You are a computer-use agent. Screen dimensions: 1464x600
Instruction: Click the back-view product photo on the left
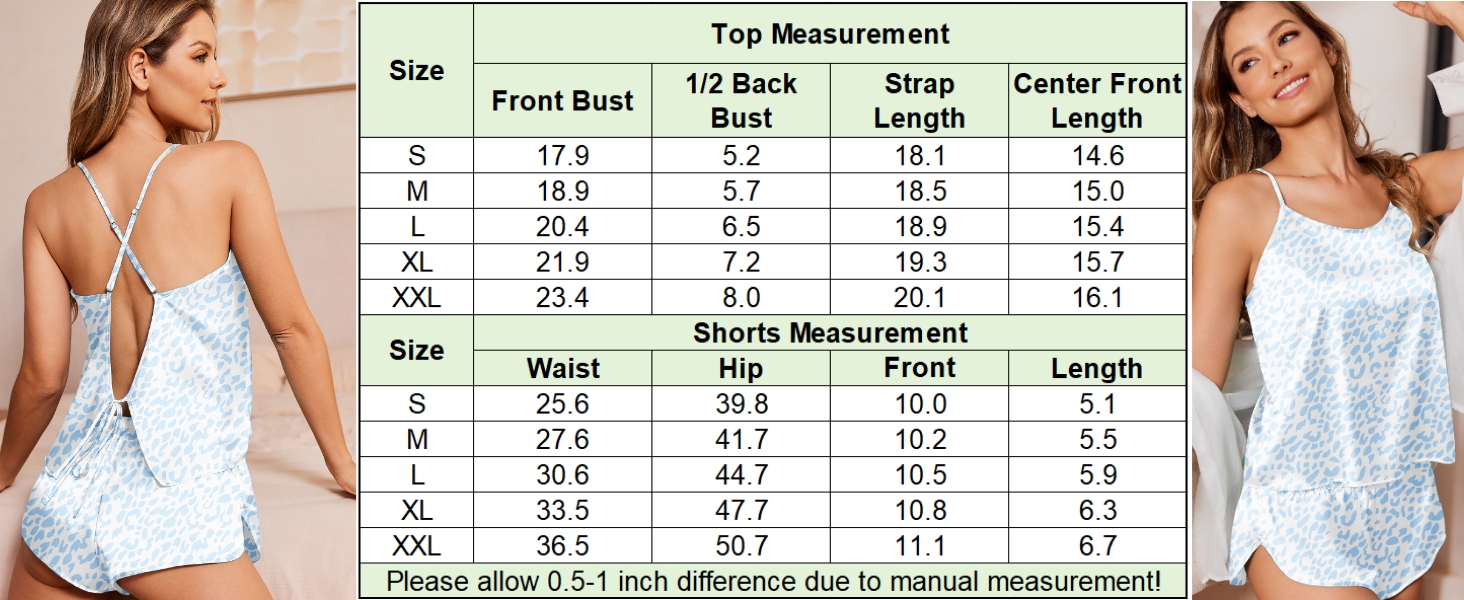(178, 300)
